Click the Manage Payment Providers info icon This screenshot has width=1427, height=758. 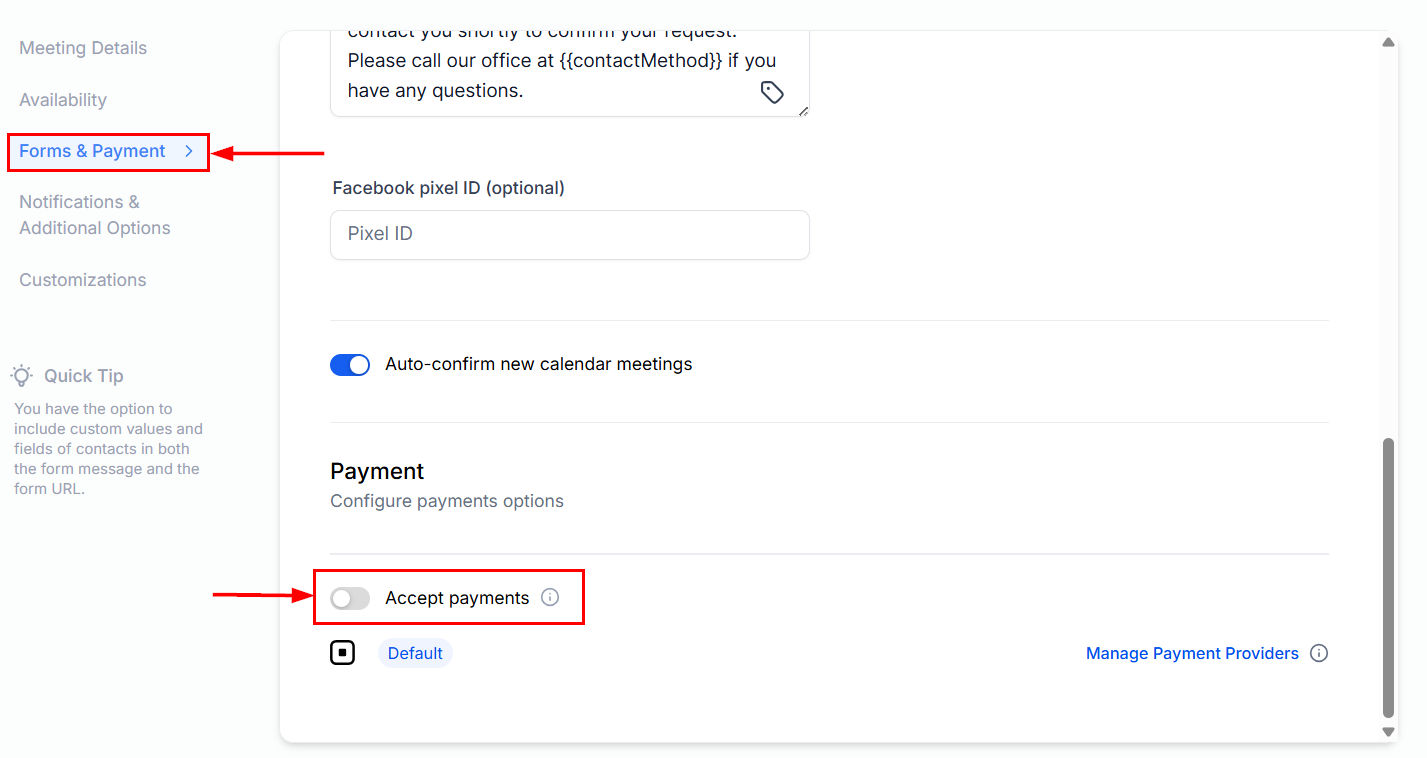(1319, 653)
